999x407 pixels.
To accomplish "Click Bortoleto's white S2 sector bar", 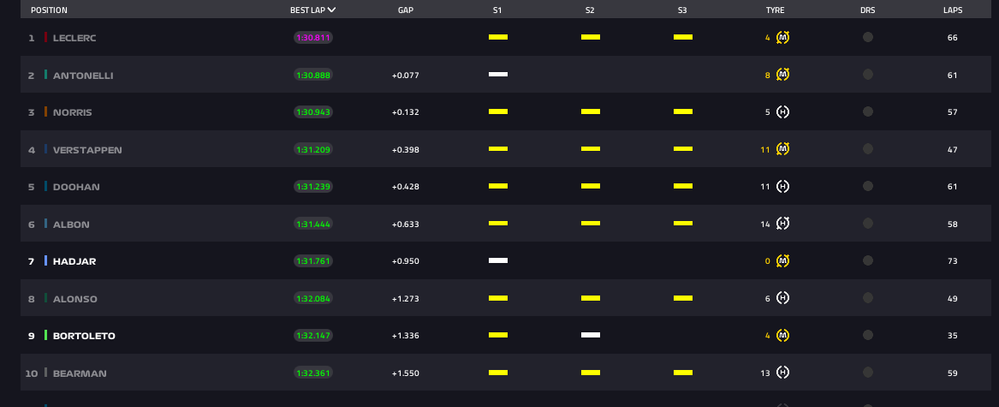I will [591, 335].
